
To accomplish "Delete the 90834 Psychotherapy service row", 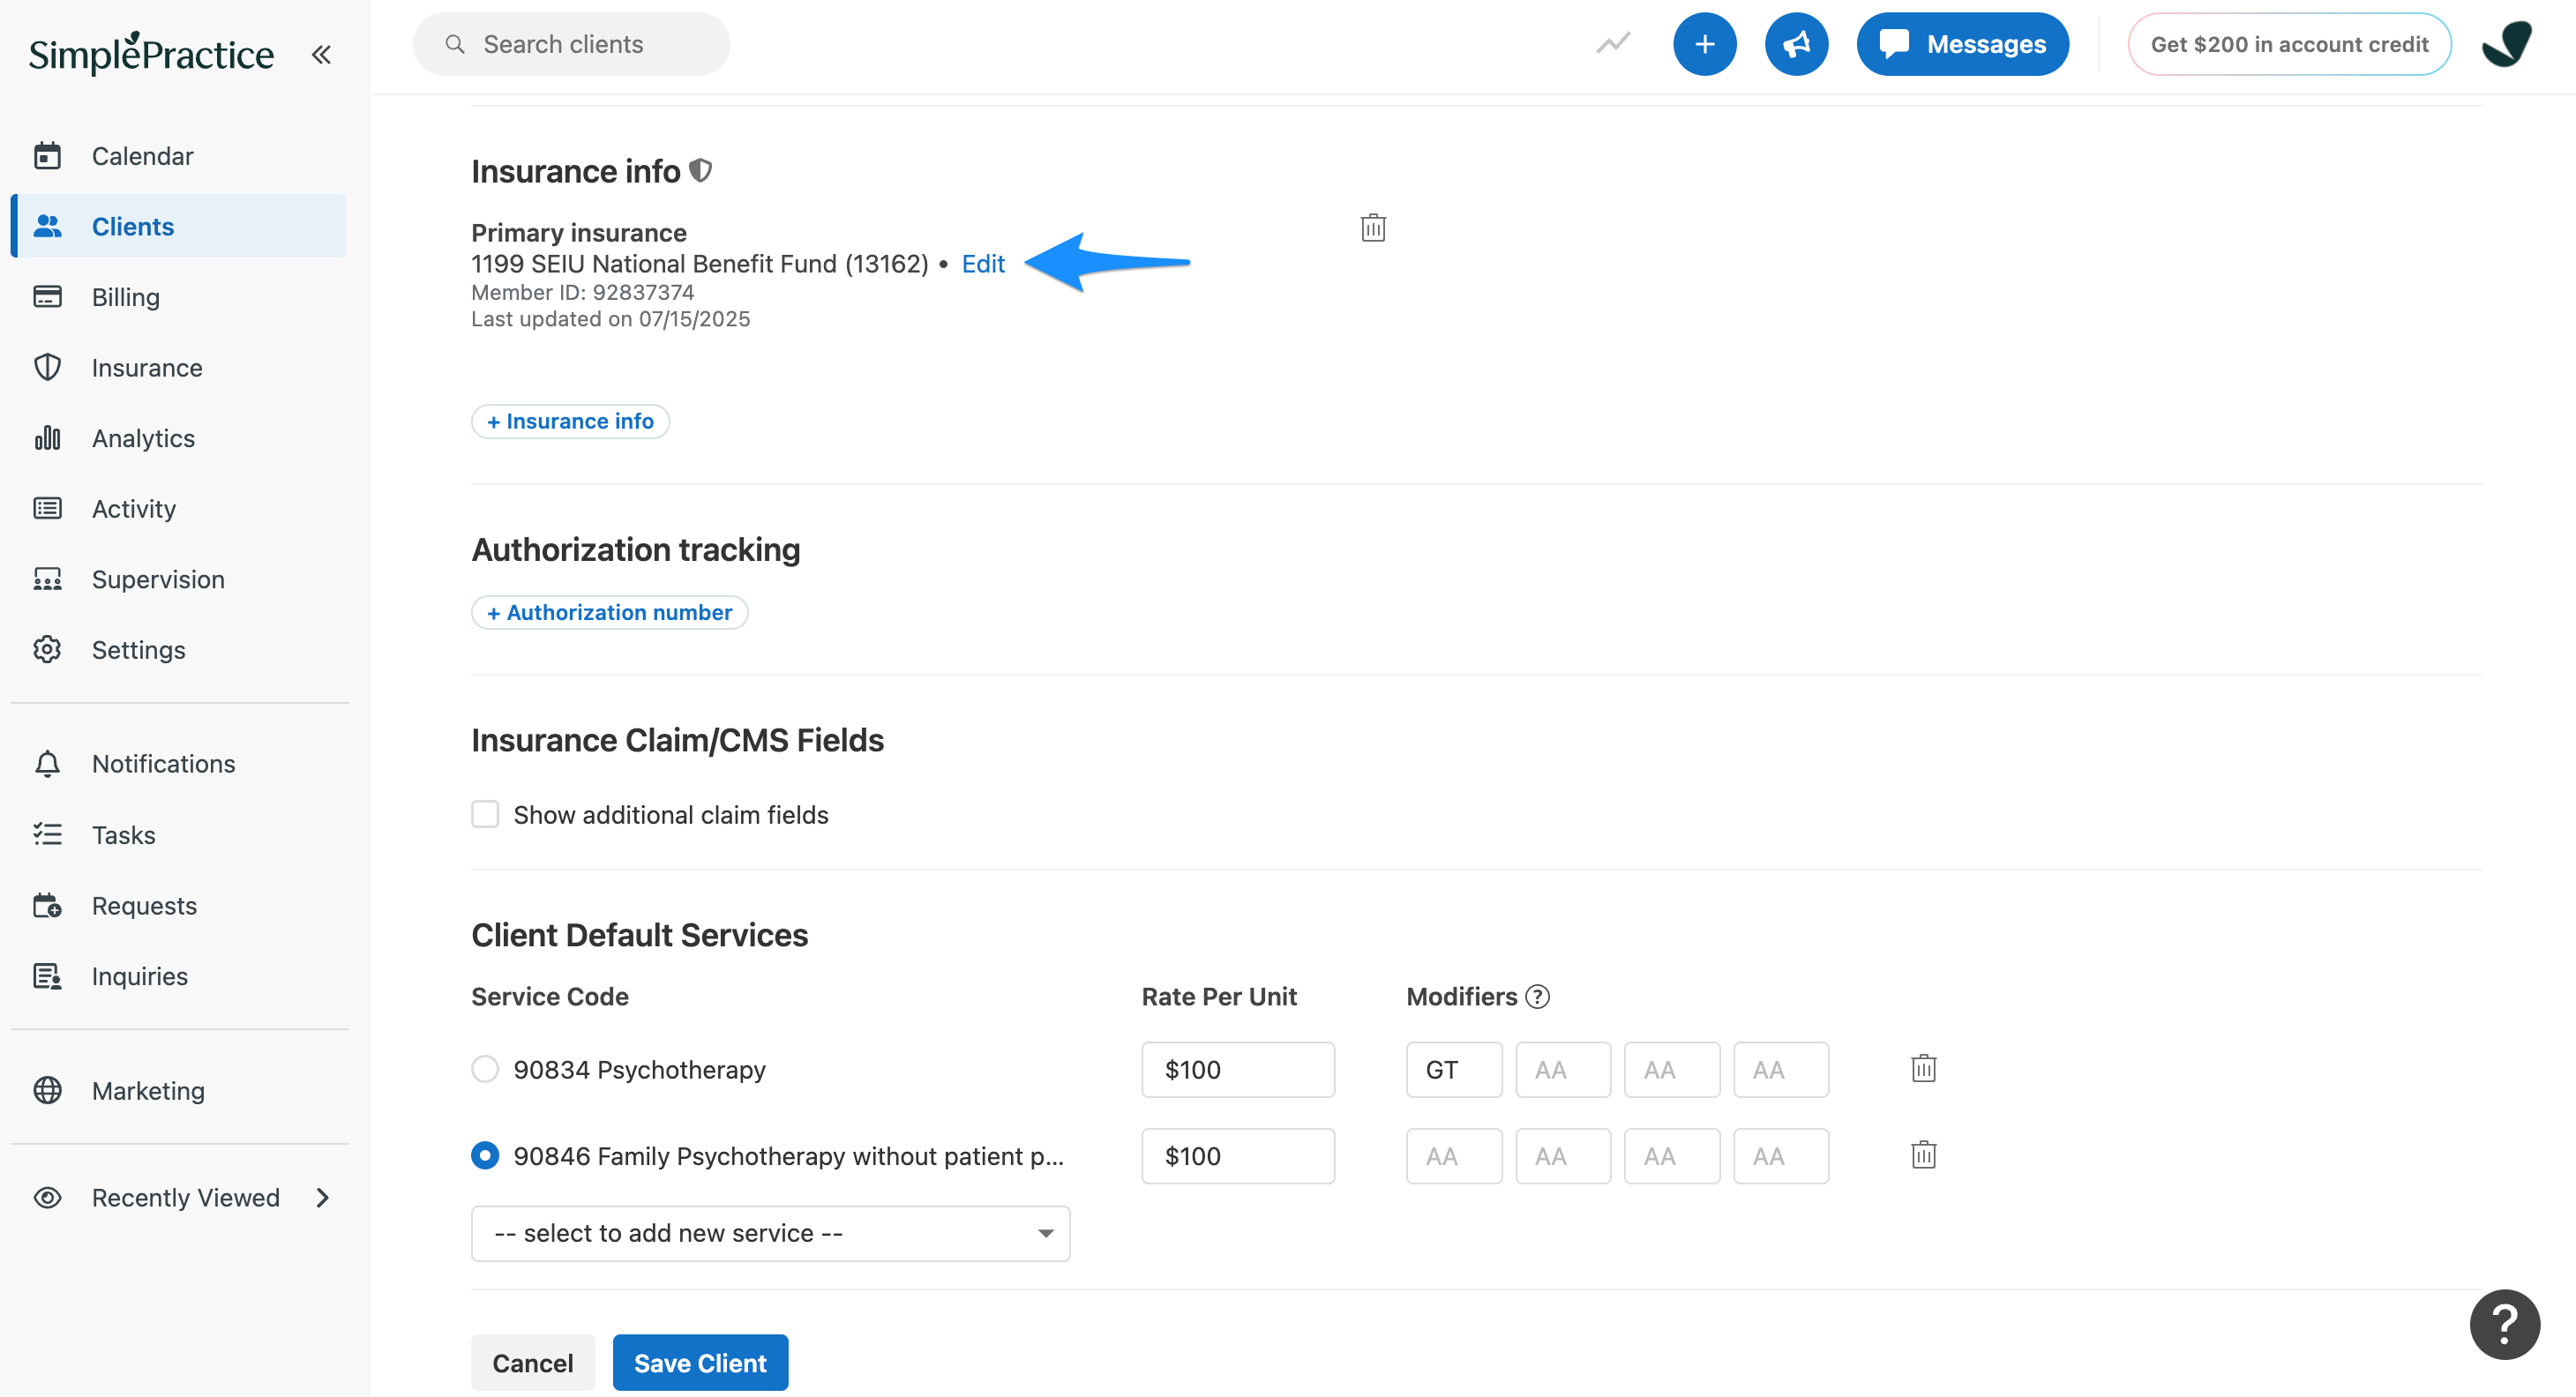I will [1924, 1068].
